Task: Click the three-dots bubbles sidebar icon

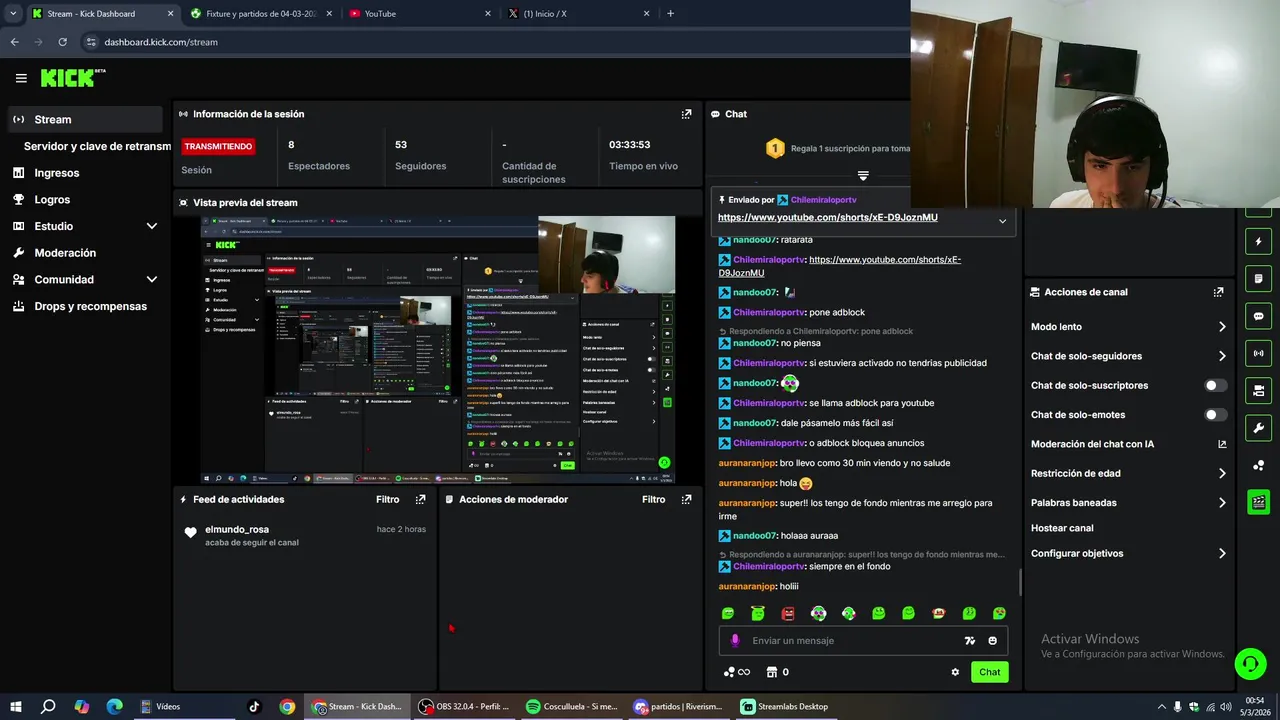Action: [x=1258, y=465]
